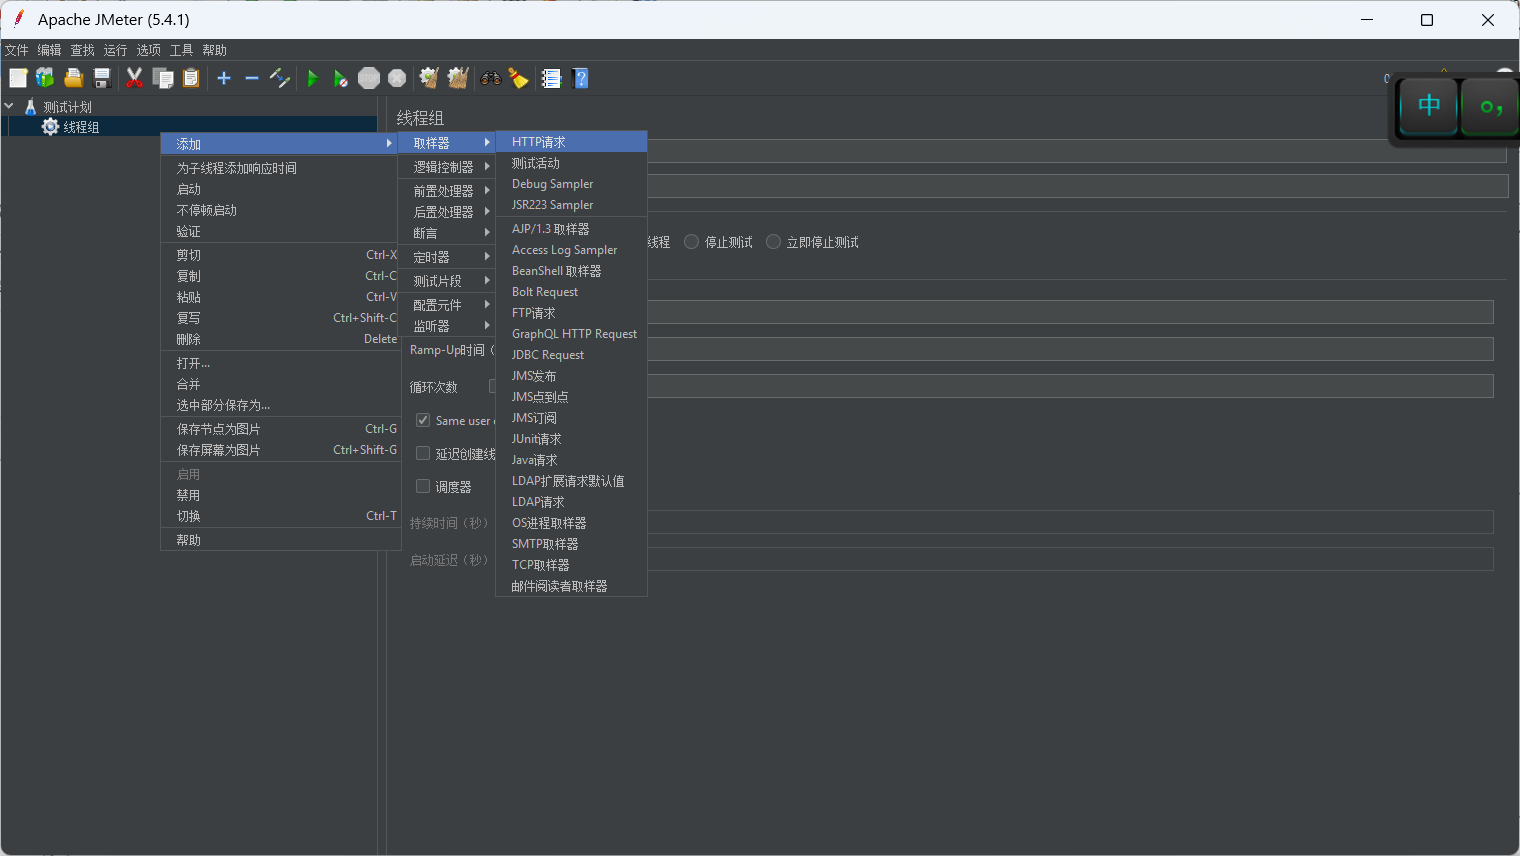
Task: Click Start No Pauses icon
Action: point(340,78)
